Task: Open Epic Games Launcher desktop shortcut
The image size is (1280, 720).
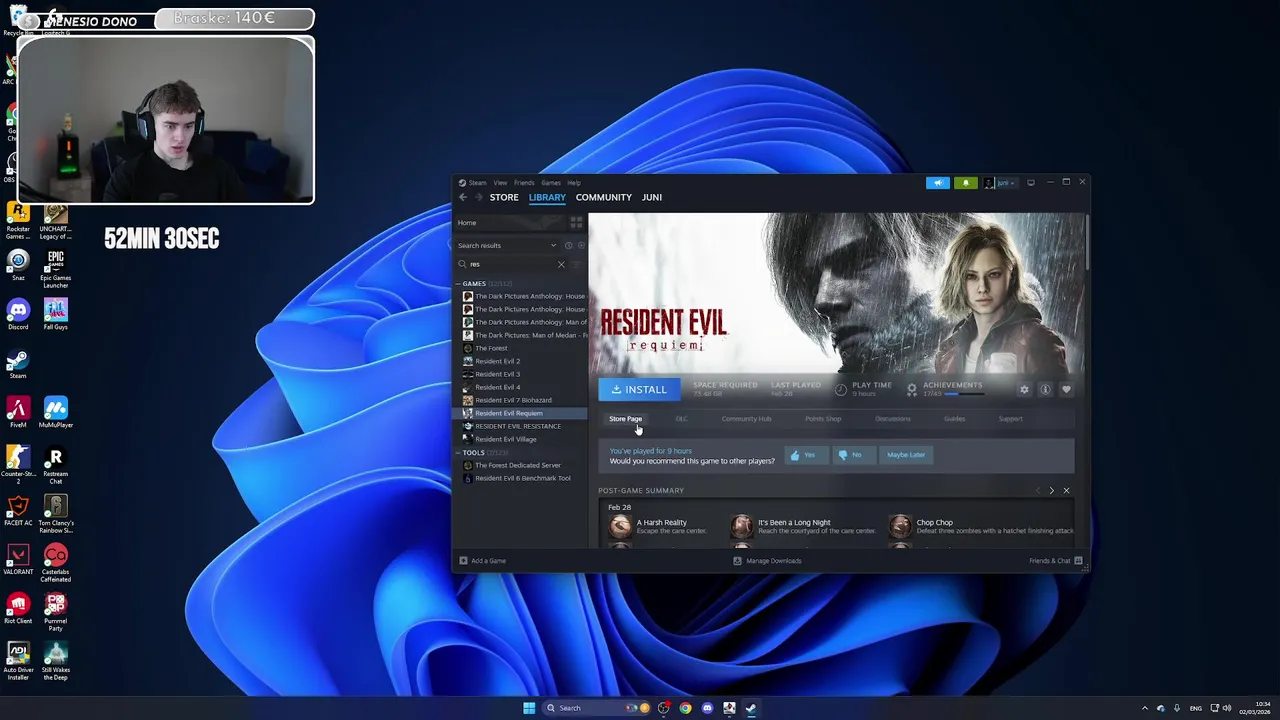Action: (x=55, y=267)
